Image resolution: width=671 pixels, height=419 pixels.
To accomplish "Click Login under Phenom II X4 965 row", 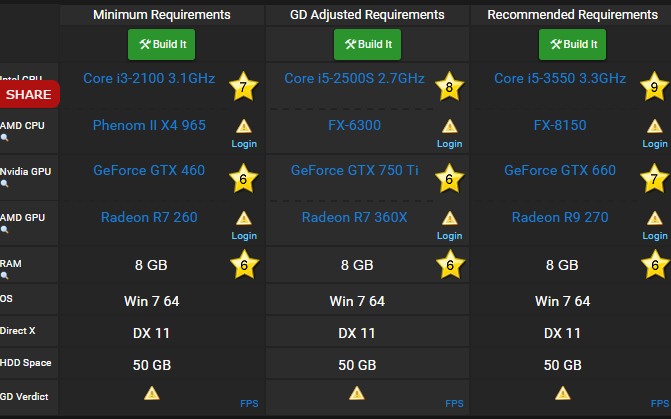I will [244, 144].
